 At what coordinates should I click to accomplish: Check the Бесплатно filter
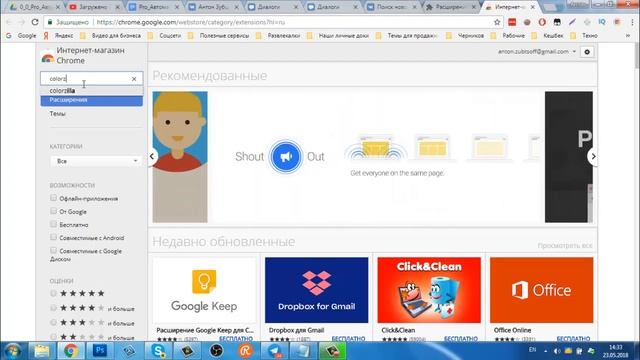click(x=53, y=224)
